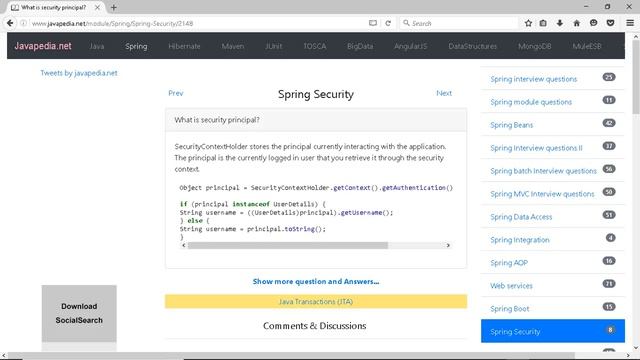Bookmark this page with the star icon
The image size is (640, 360).
[528, 23]
